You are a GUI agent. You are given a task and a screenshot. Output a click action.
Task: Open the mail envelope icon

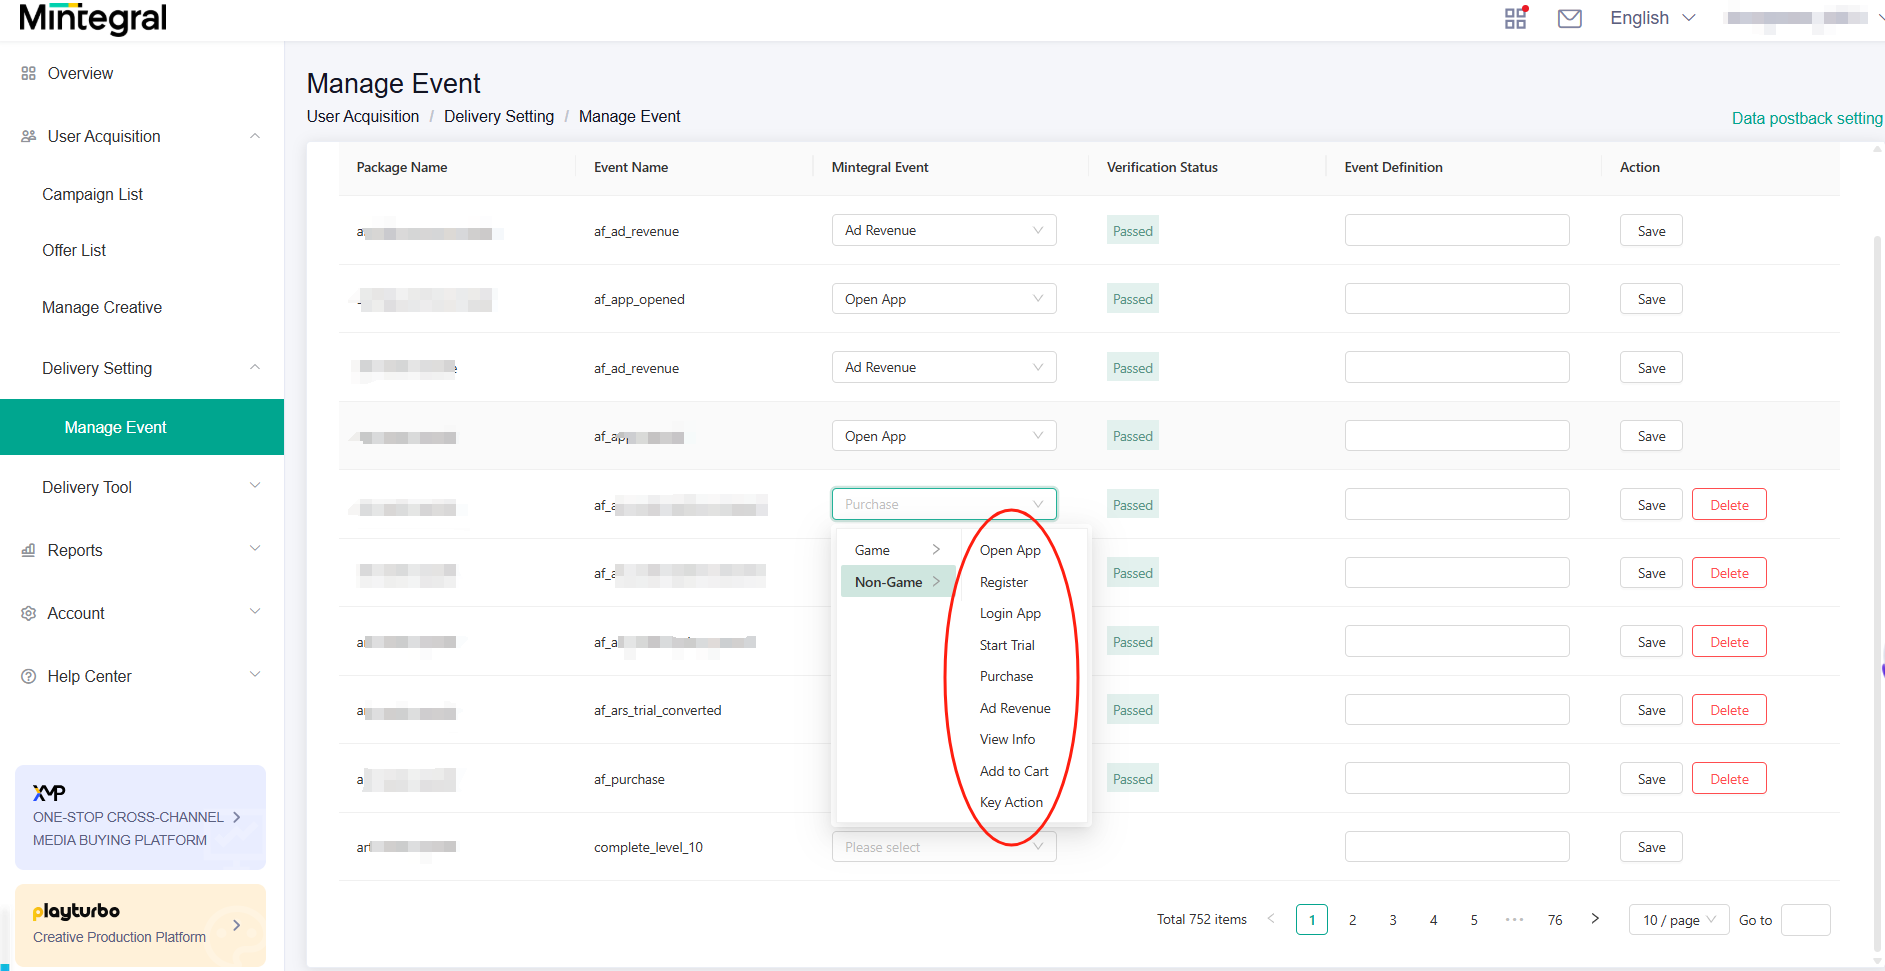coord(1570,18)
